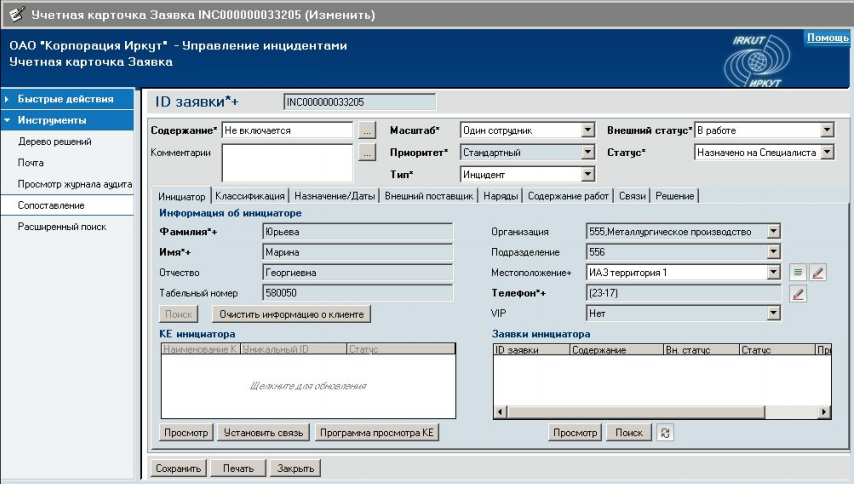Open the Масштаб dropdown

coord(588,130)
